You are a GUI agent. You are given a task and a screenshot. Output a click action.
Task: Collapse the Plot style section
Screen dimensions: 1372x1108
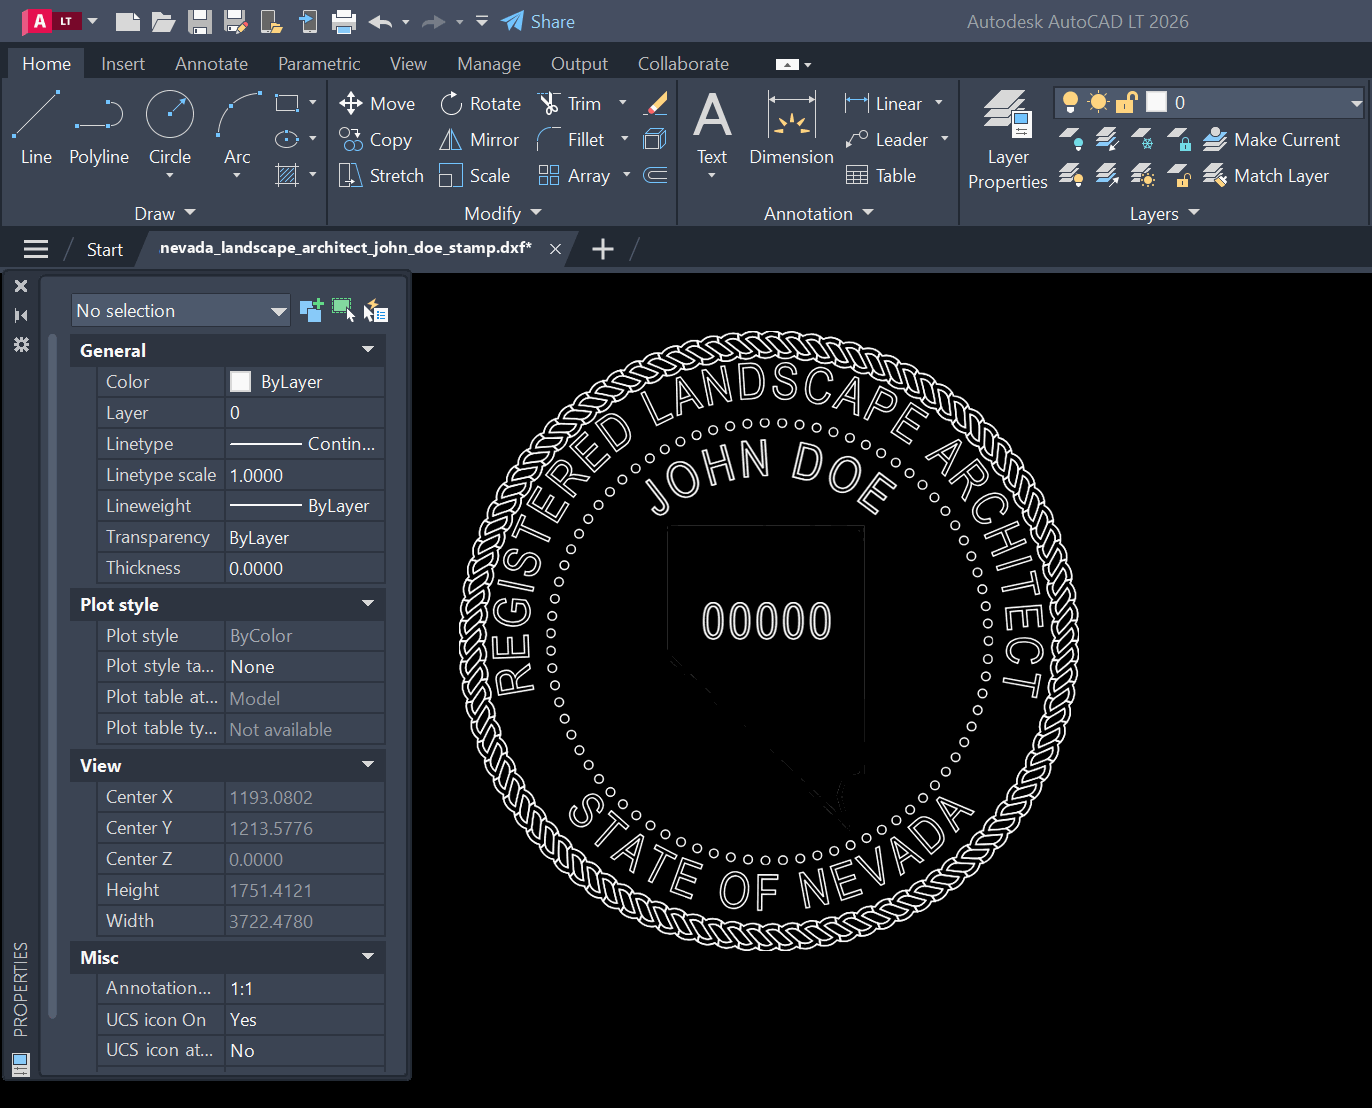pos(368,604)
